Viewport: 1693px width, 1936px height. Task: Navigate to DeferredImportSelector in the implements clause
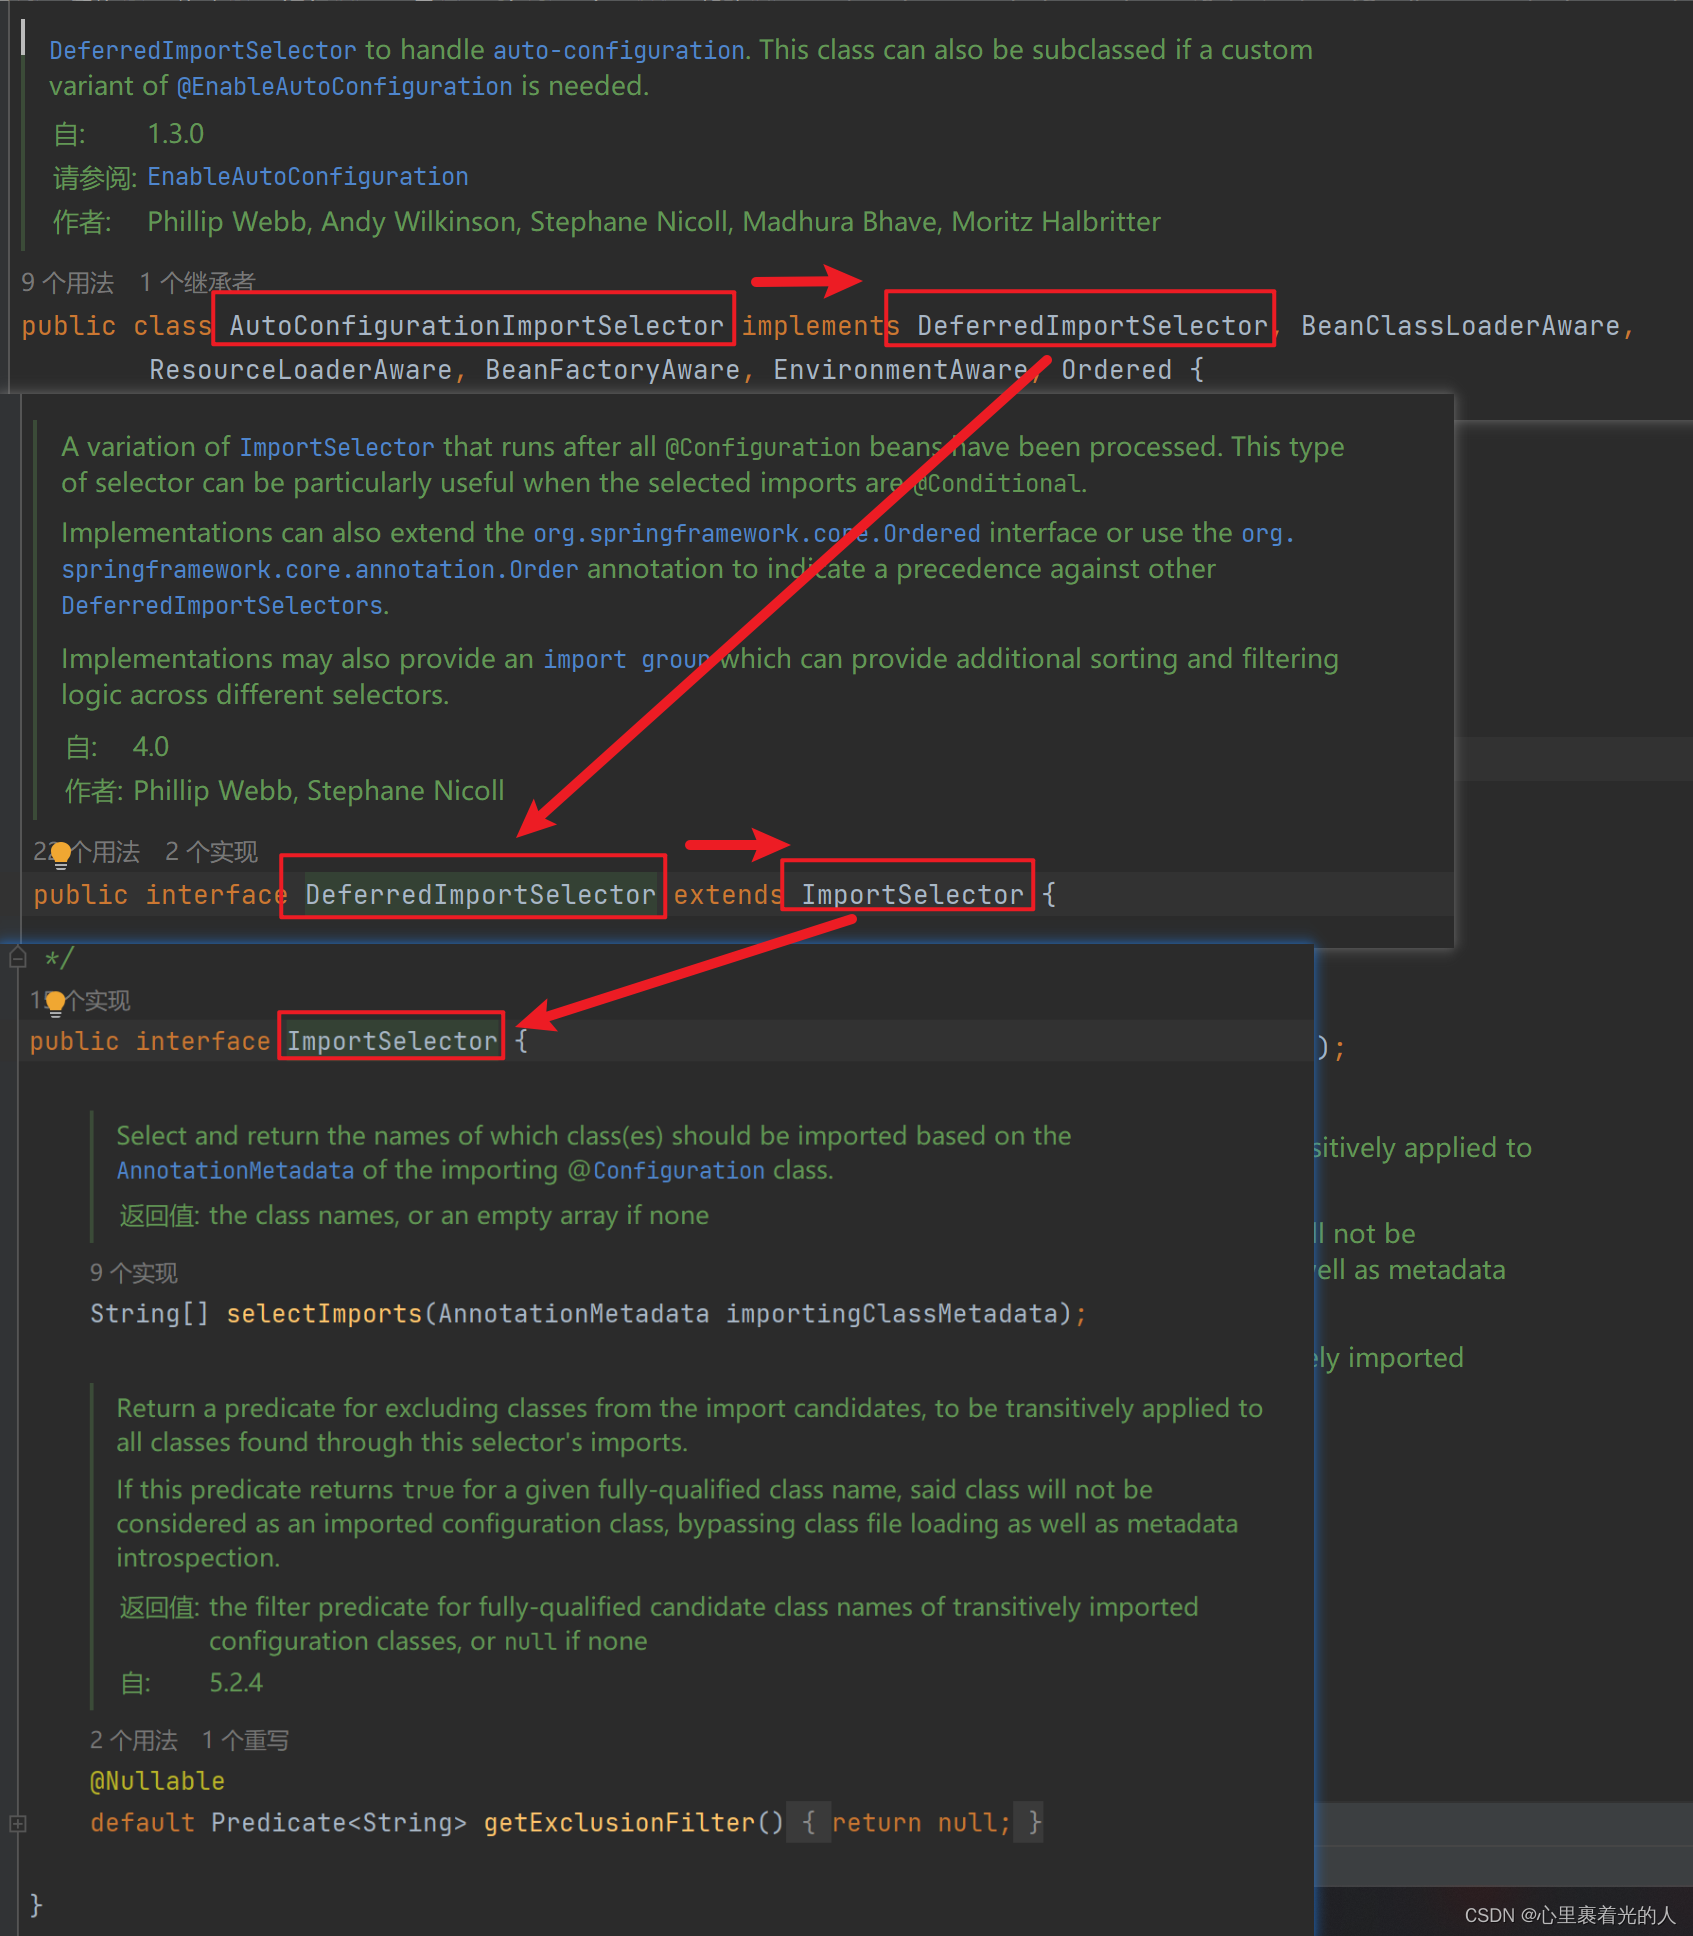[x=1092, y=326]
